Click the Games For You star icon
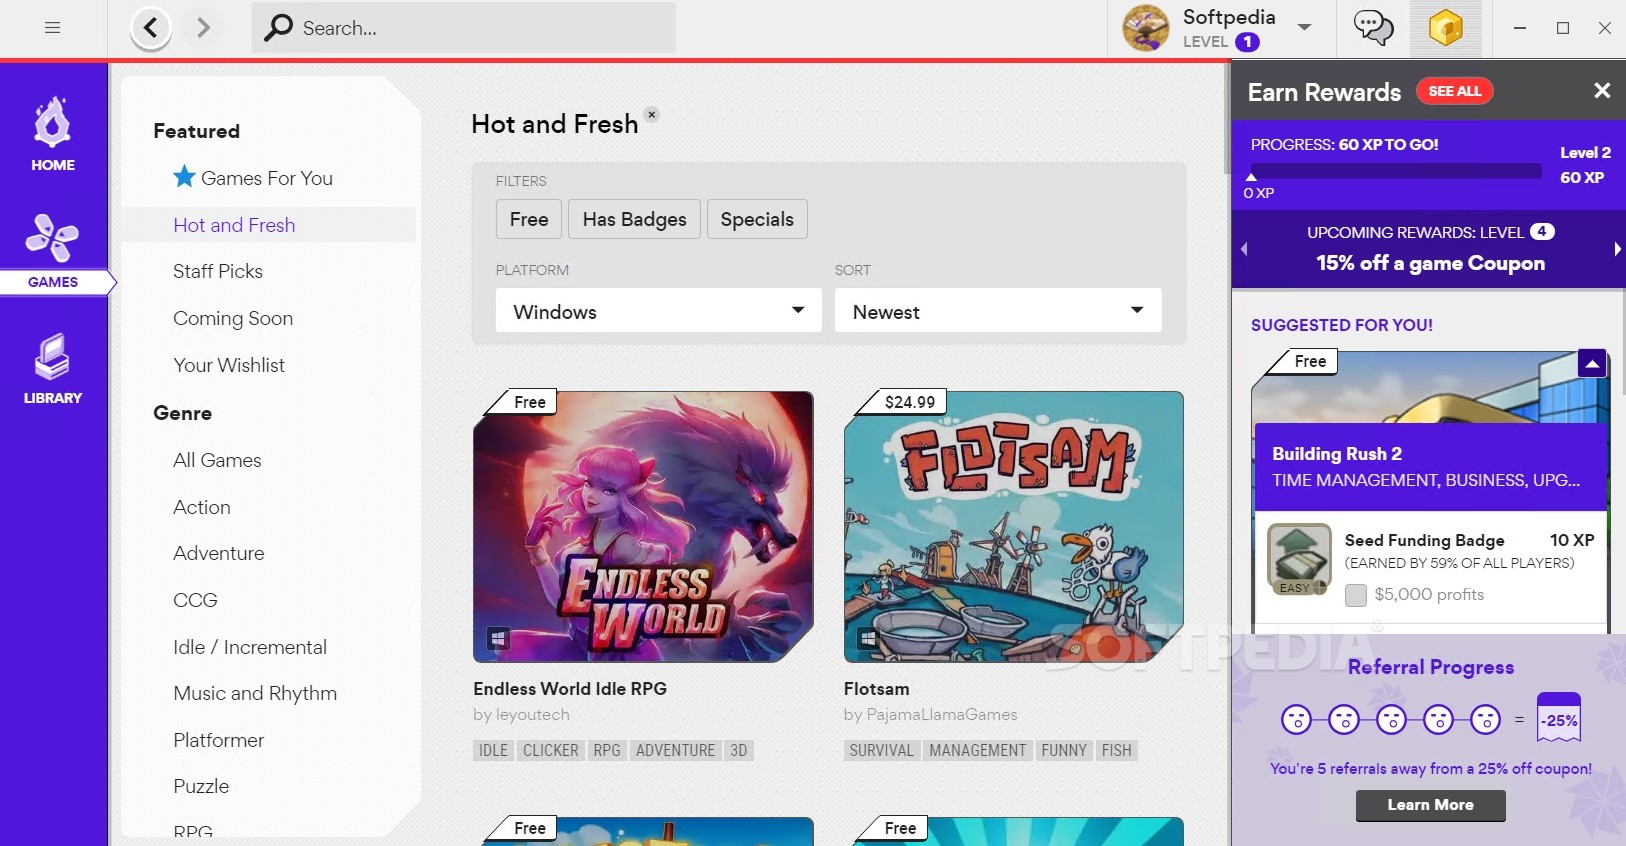Image resolution: width=1626 pixels, height=846 pixels. coord(184,177)
